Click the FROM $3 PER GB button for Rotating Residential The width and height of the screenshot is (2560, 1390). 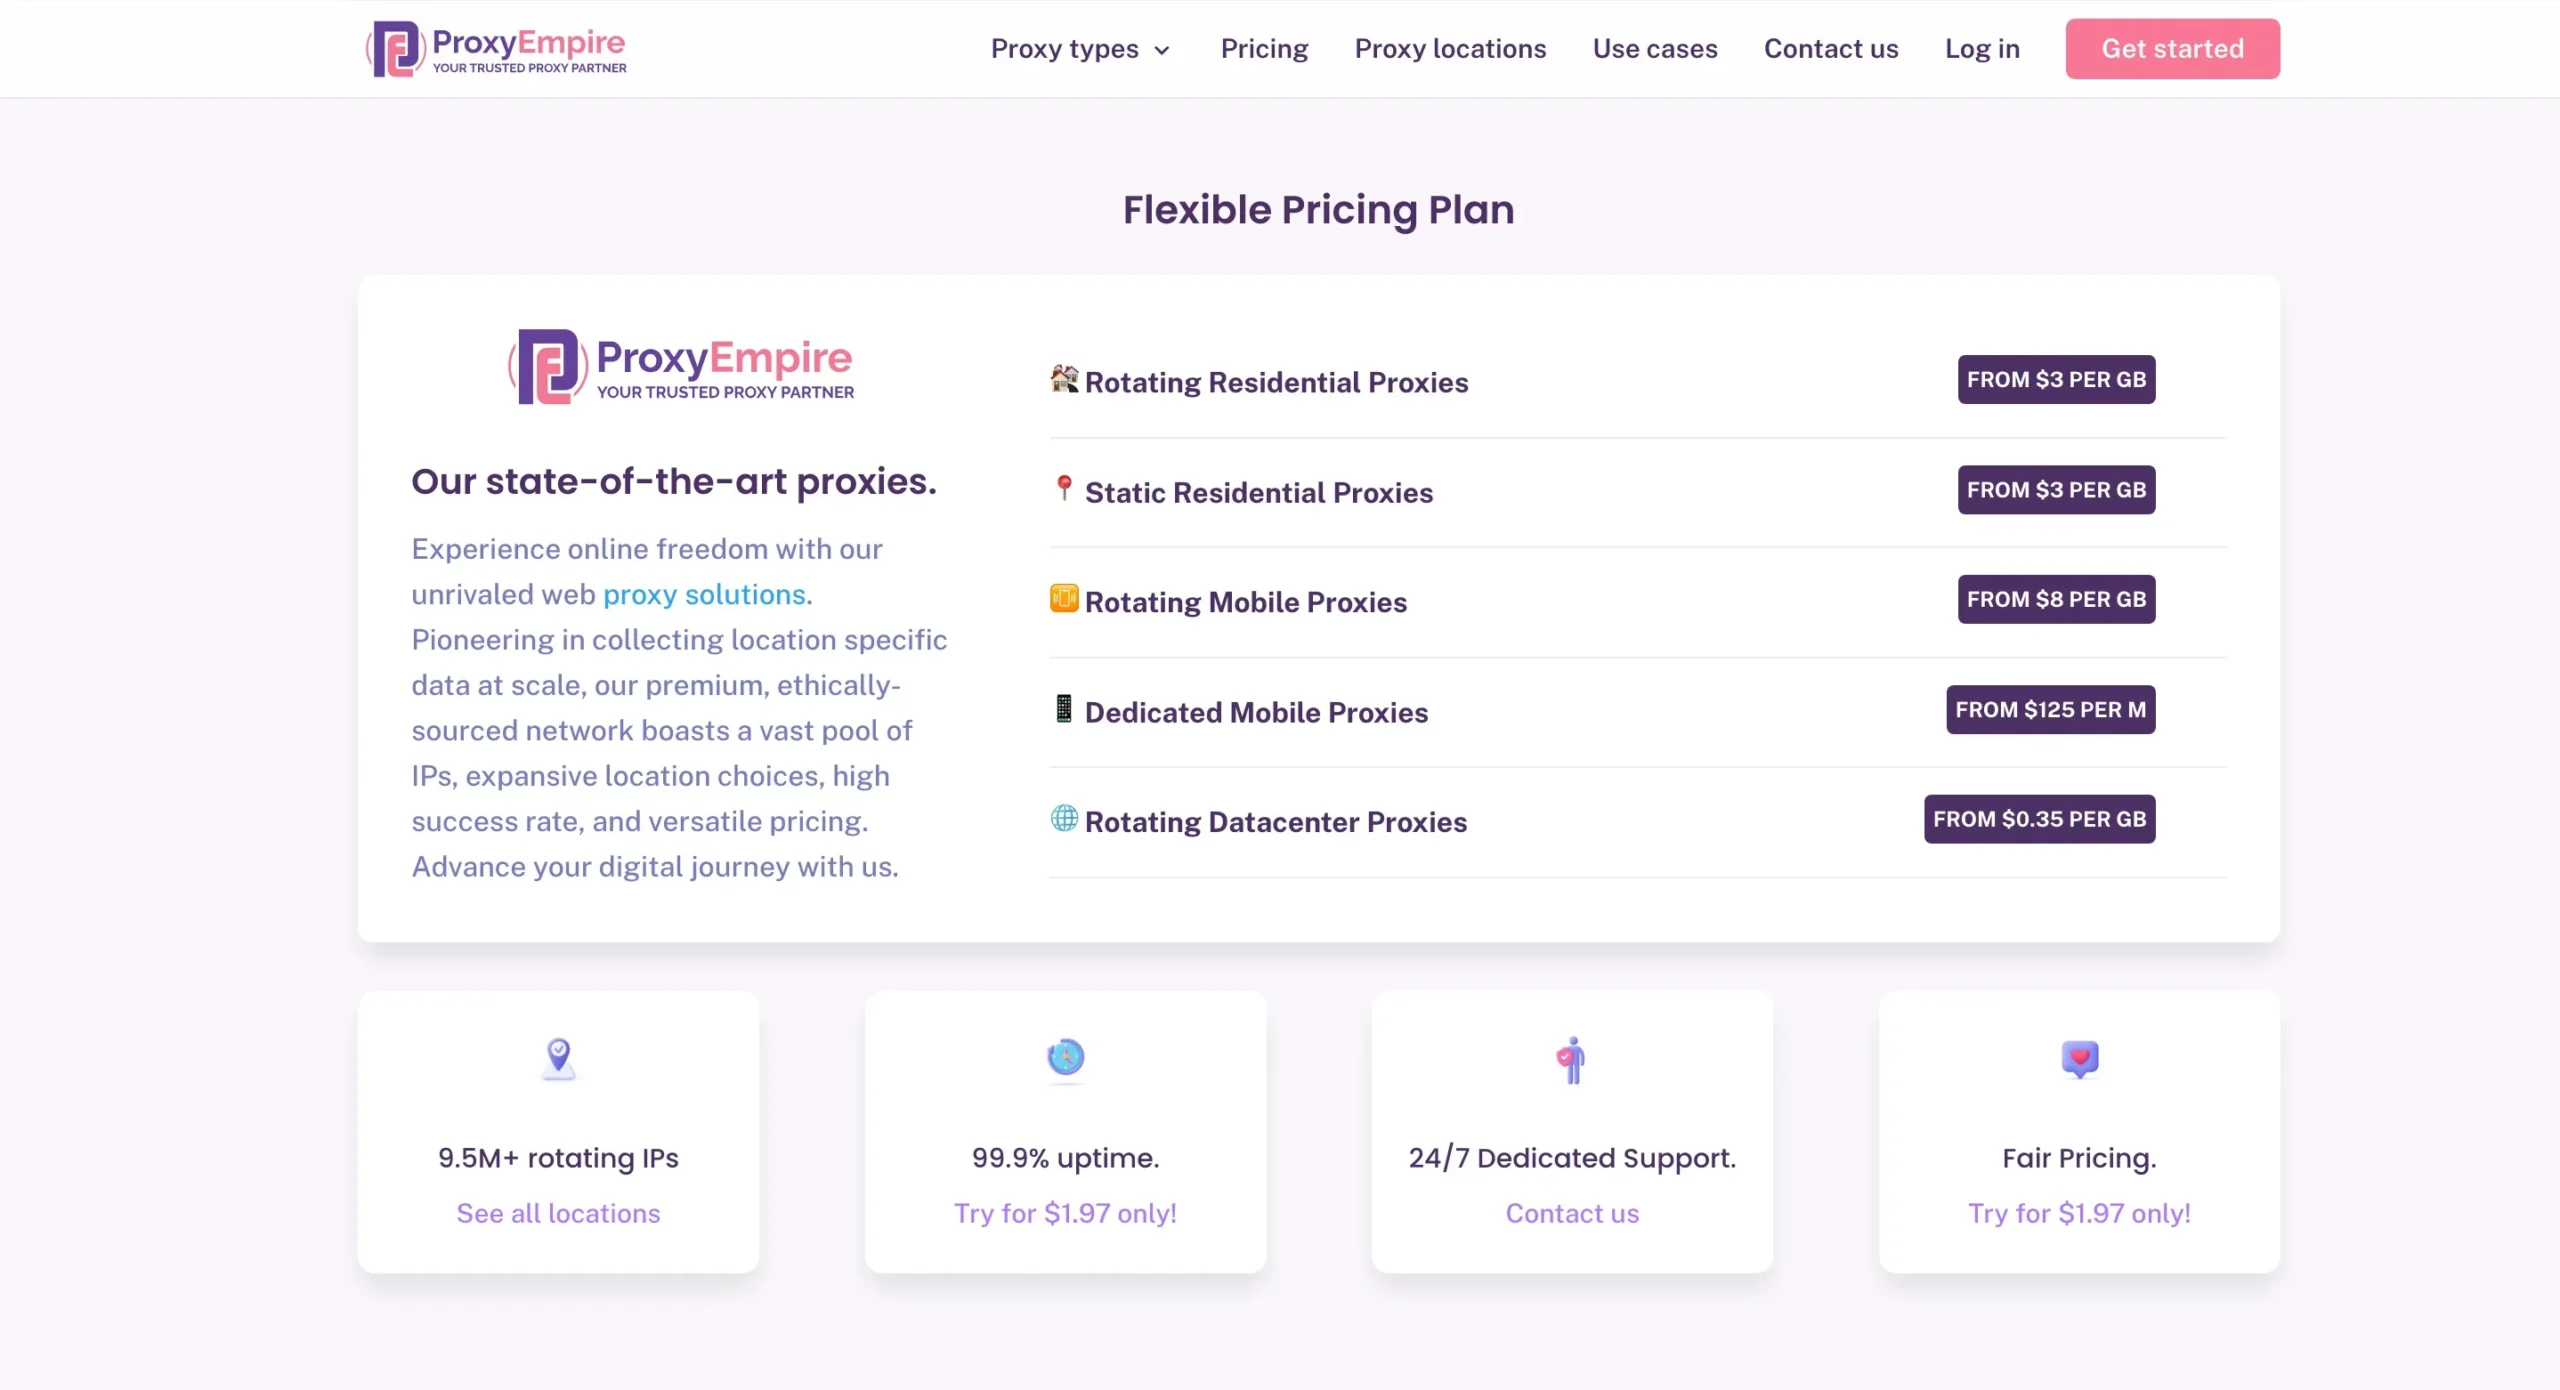(x=2057, y=380)
